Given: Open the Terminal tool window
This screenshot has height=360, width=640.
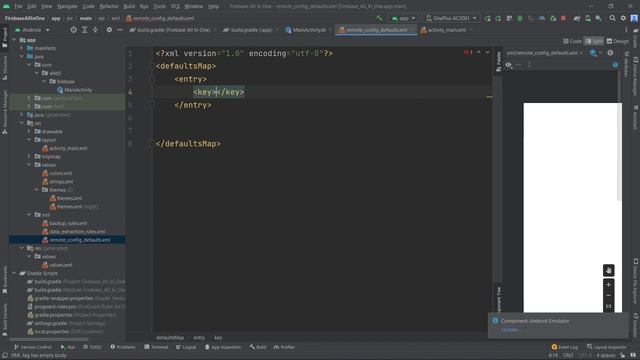Looking at the screenshot, I should coord(156,347).
